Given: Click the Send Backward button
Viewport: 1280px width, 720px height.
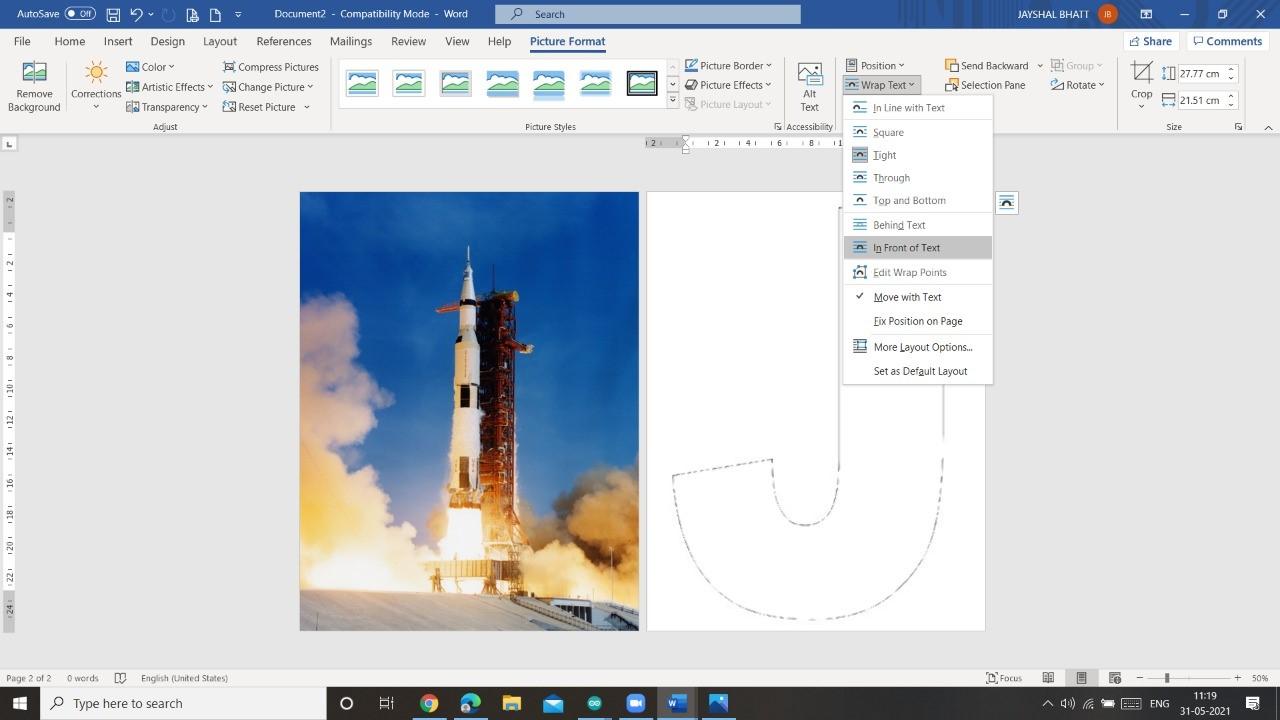Looking at the screenshot, I should pyautogui.click(x=987, y=65).
